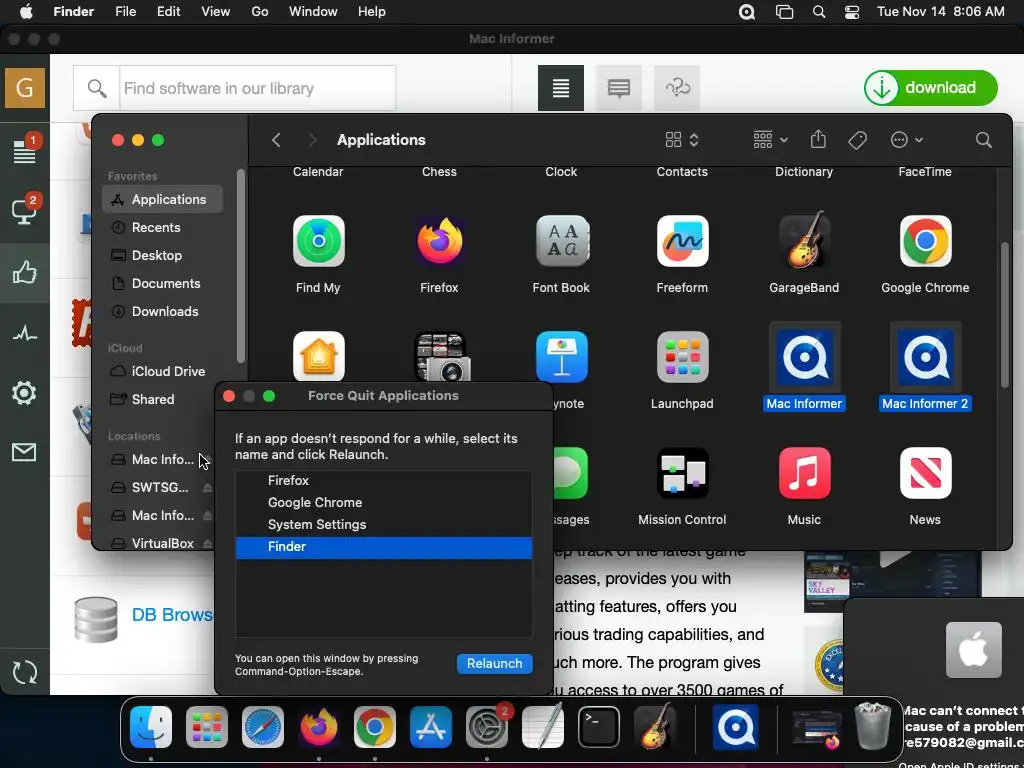
Task: Select GarageBand in Applications folder
Action: pos(804,239)
